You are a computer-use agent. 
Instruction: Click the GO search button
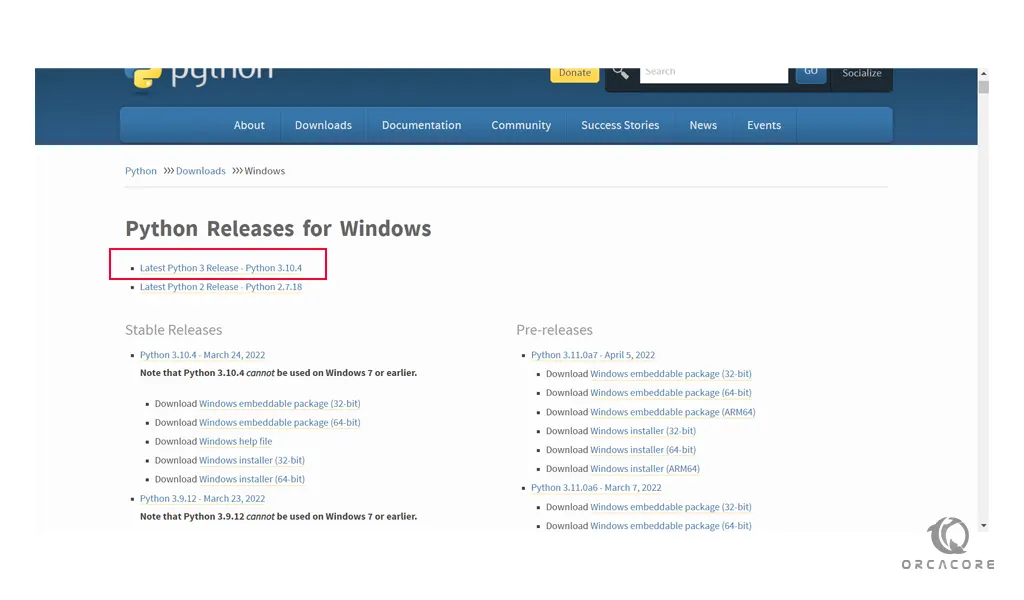[x=810, y=74]
